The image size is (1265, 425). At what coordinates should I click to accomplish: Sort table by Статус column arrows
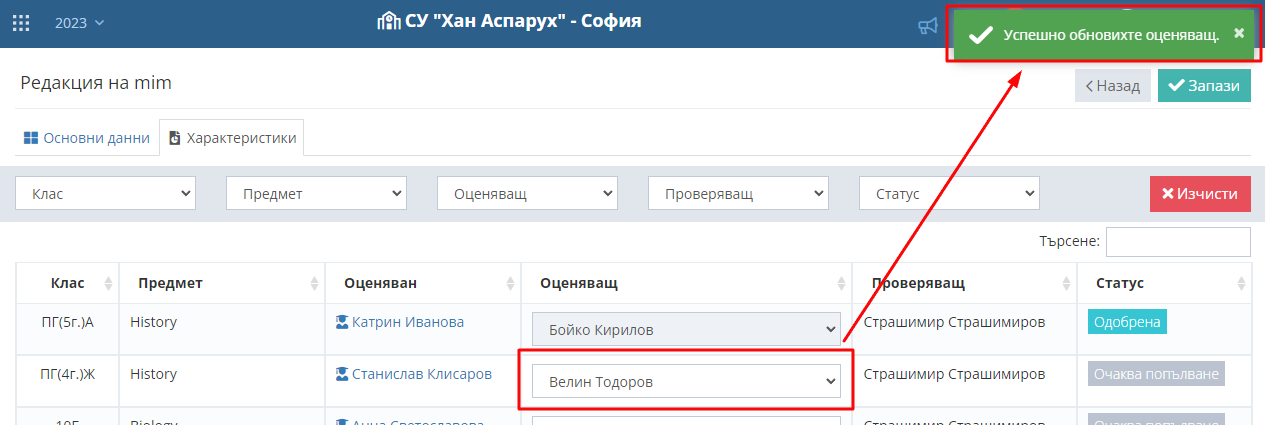coord(1242,283)
